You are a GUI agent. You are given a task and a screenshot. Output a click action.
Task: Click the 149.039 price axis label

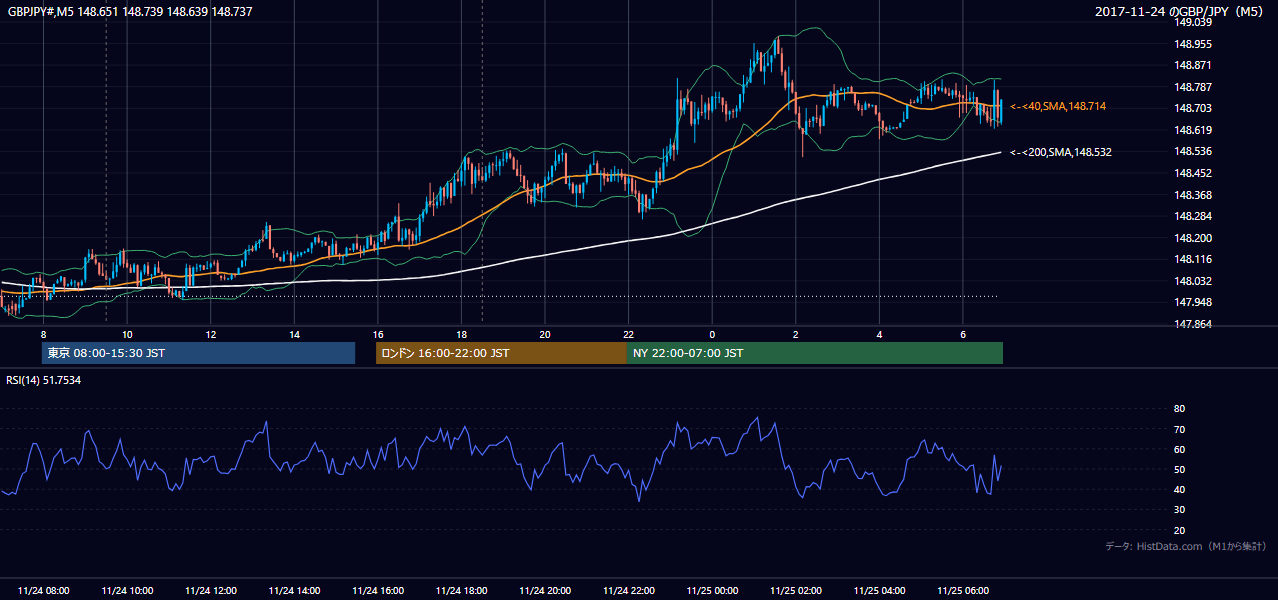point(1193,22)
